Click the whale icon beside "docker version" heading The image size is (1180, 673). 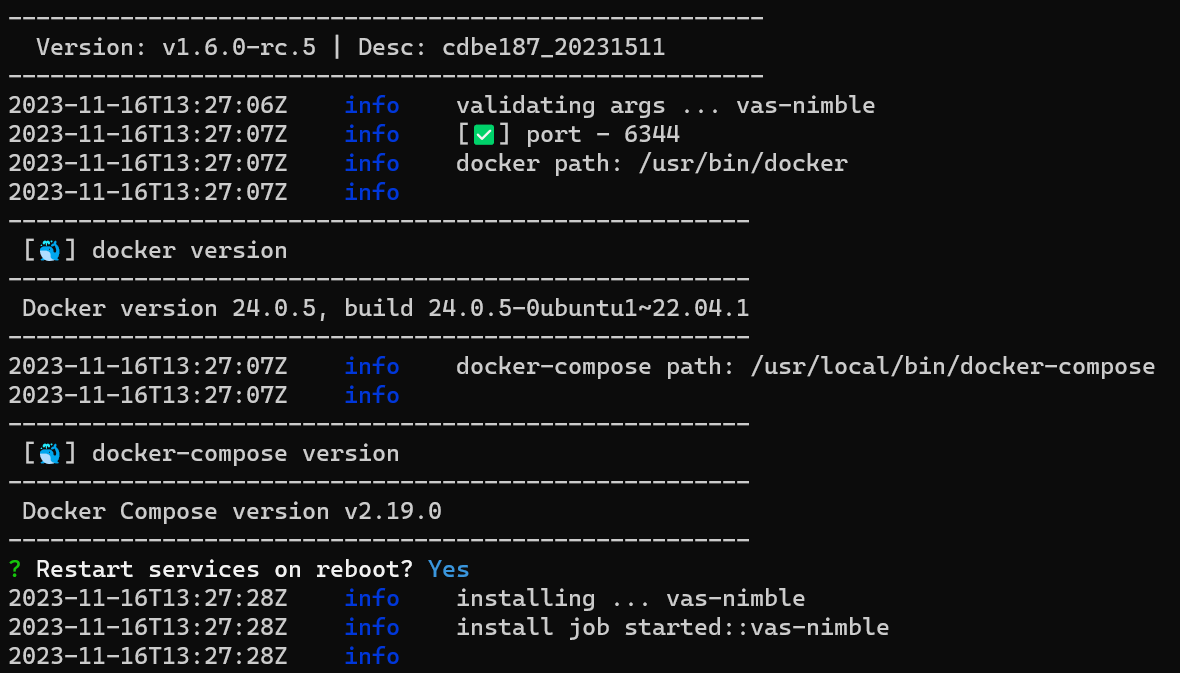(50, 251)
